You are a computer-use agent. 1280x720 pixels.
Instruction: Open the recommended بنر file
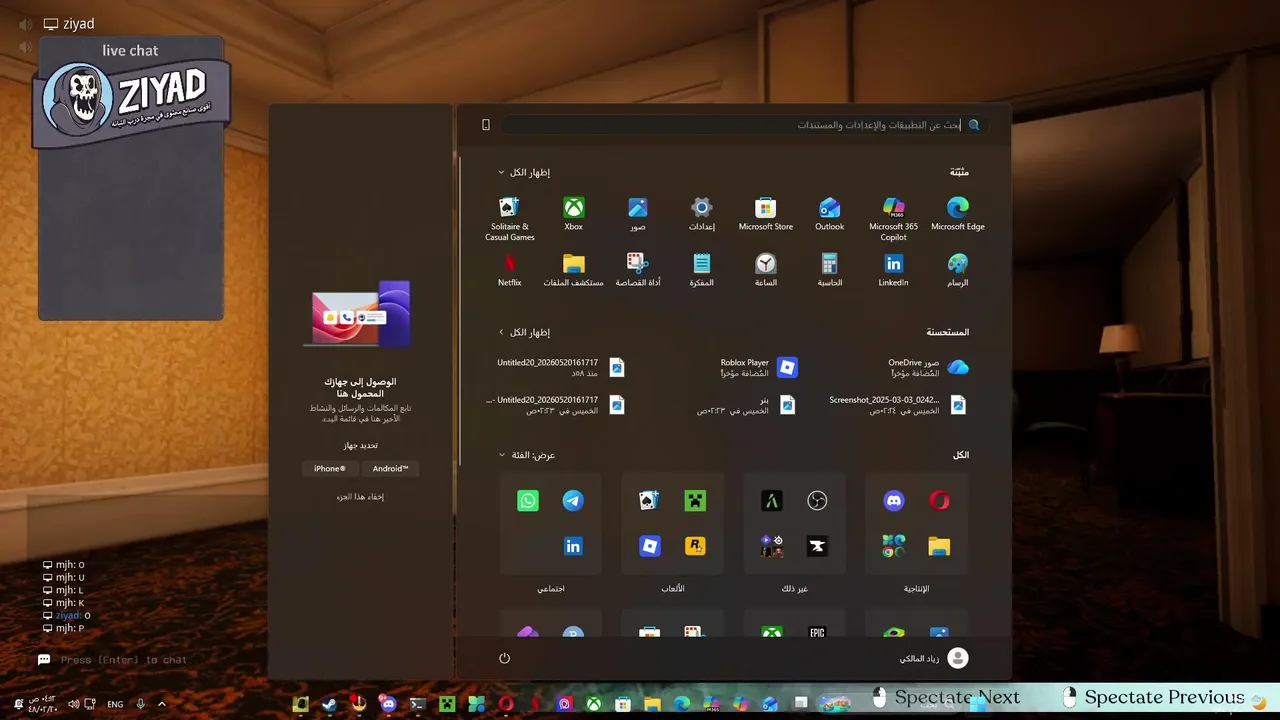(x=746, y=405)
